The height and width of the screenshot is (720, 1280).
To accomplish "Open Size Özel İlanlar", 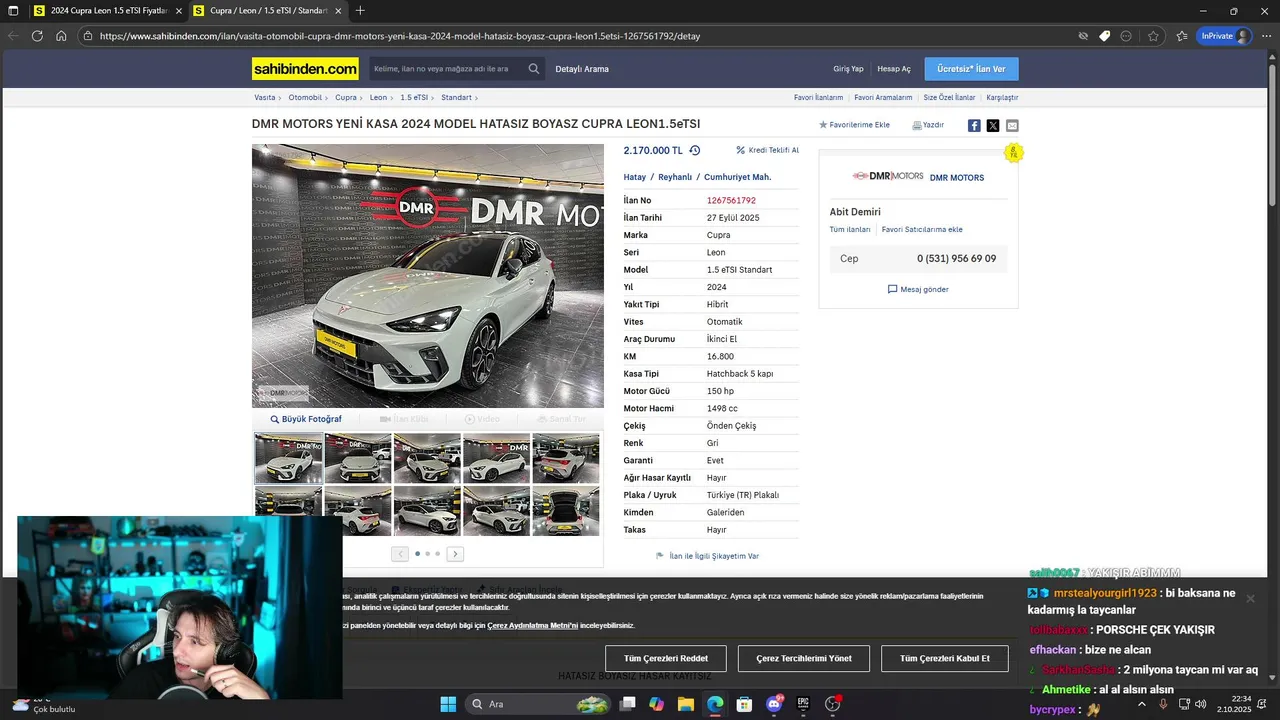I will (x=949, y=98).
